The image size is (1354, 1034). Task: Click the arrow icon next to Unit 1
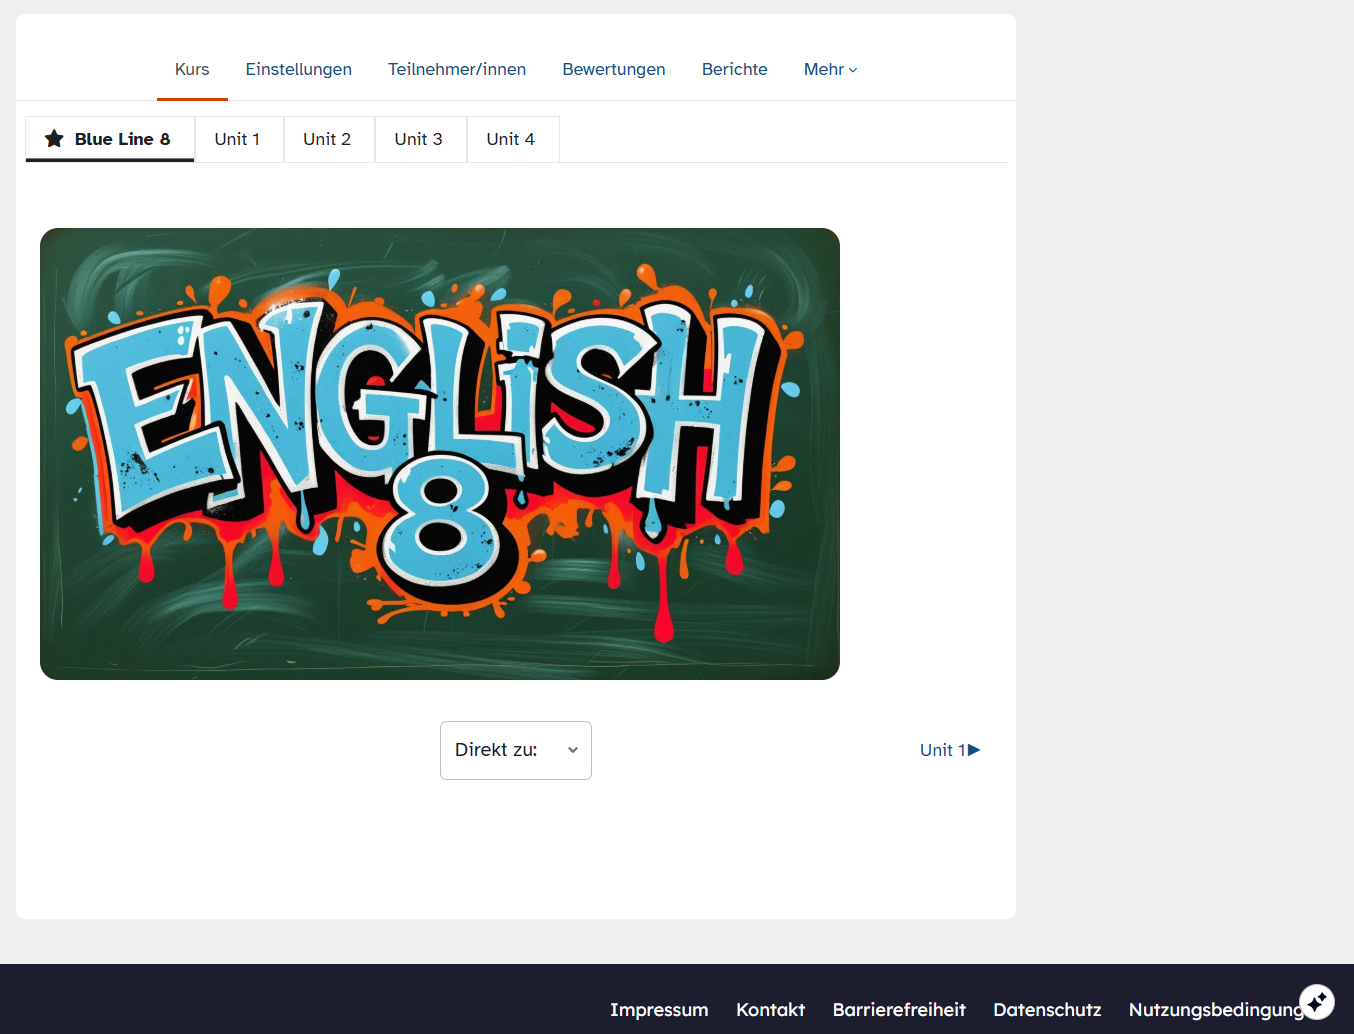point(974,750)
